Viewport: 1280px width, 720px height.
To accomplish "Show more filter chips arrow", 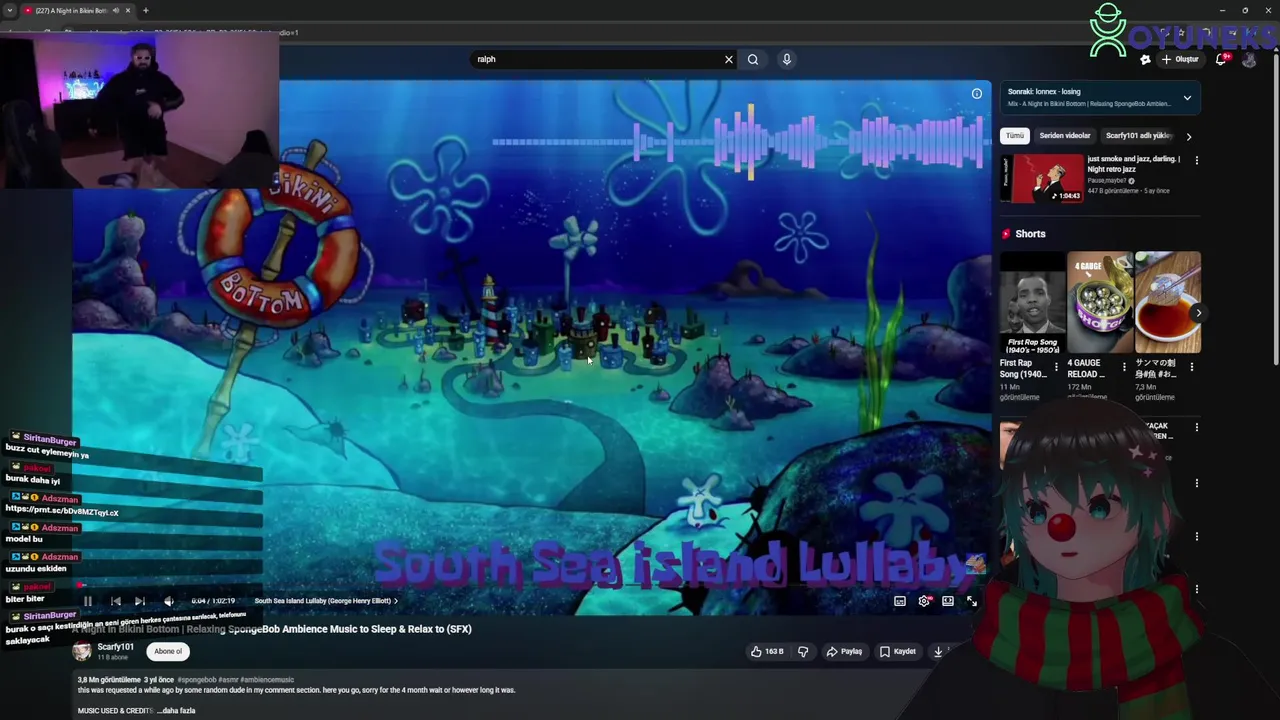I will click(x=1189, y=136).
